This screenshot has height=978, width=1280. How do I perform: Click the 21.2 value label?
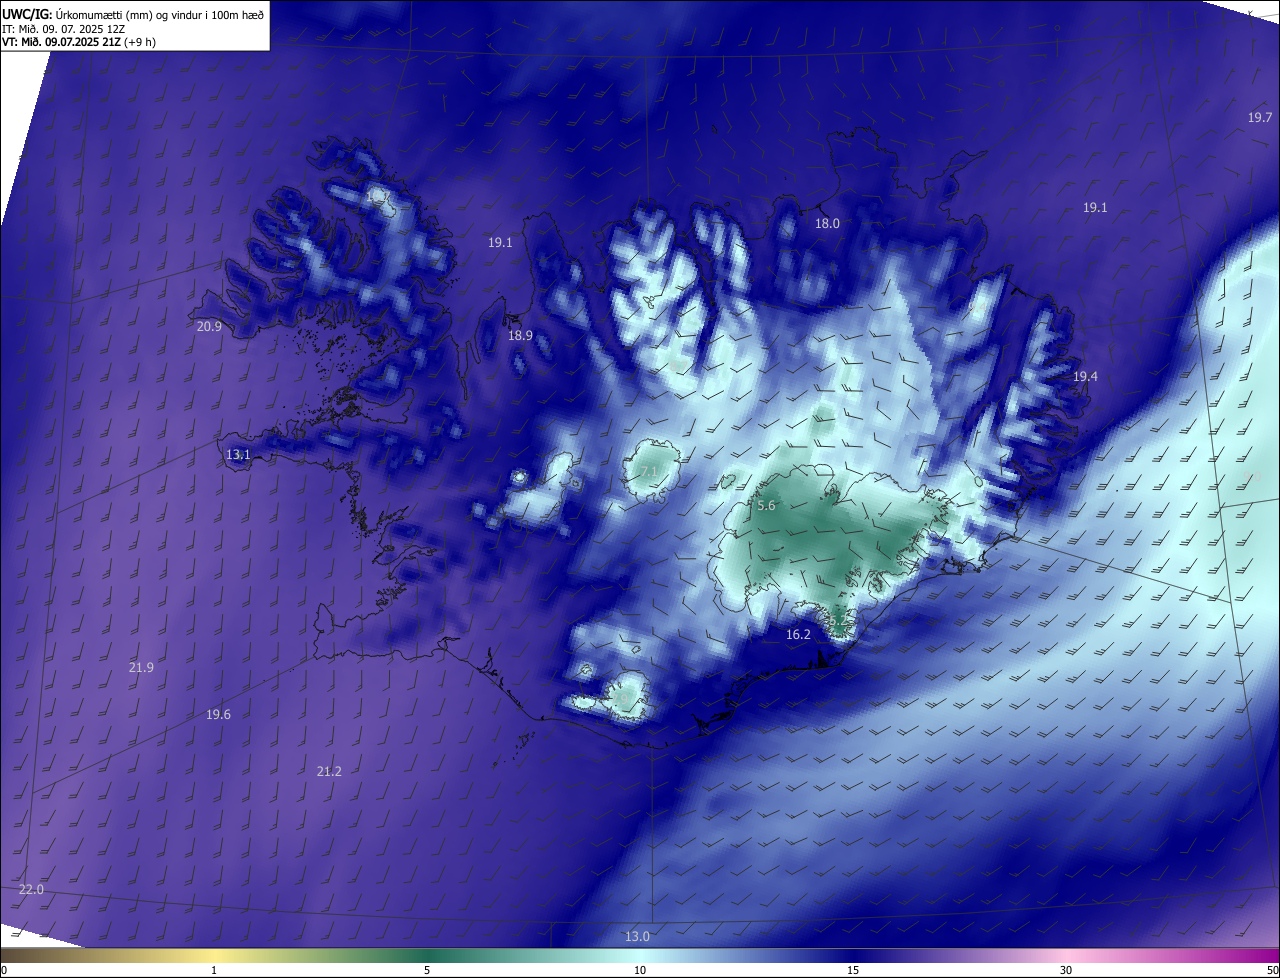coord(329,772)
